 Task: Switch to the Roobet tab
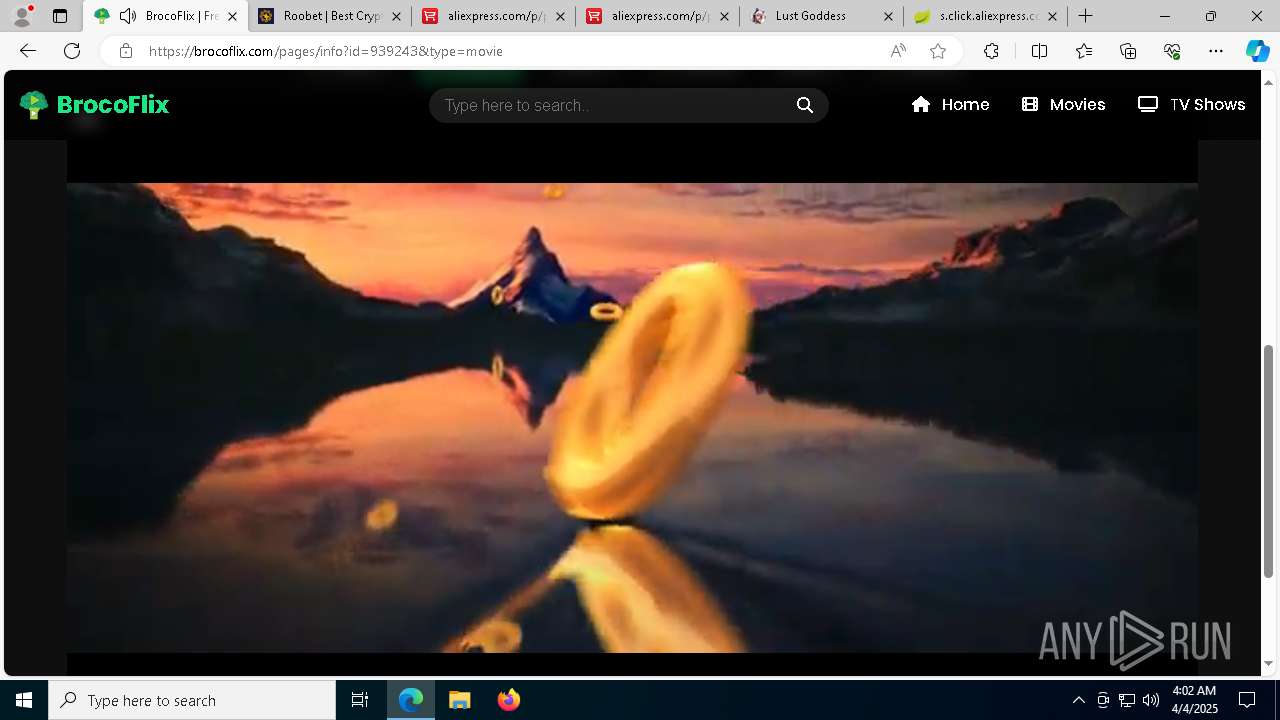point(329,16)
